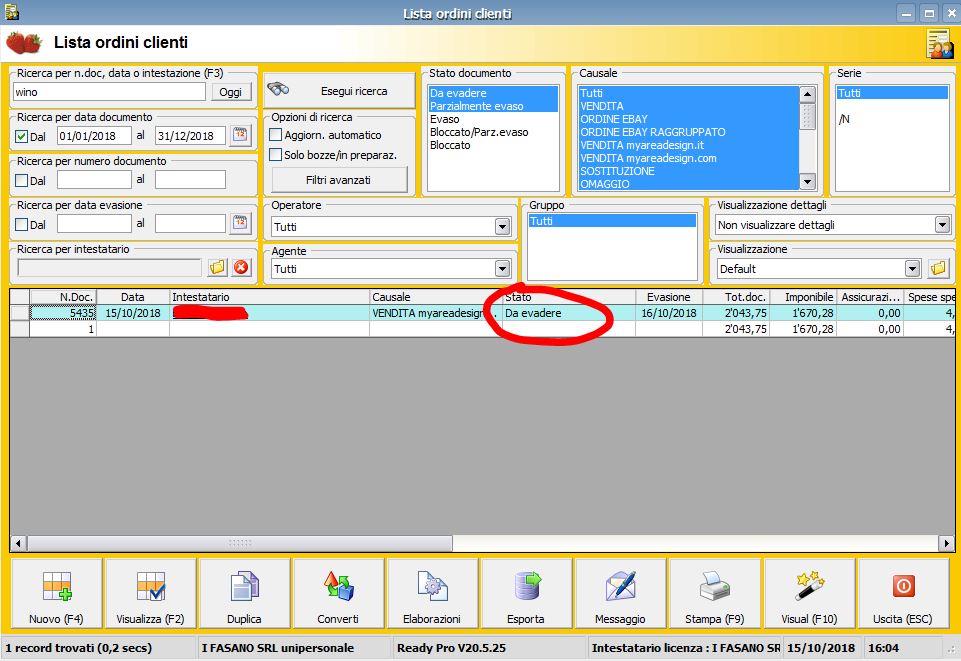This screenshot has width=961, height=661.
Task: Click end date field 31/12/2018
Action: (191, 136)
